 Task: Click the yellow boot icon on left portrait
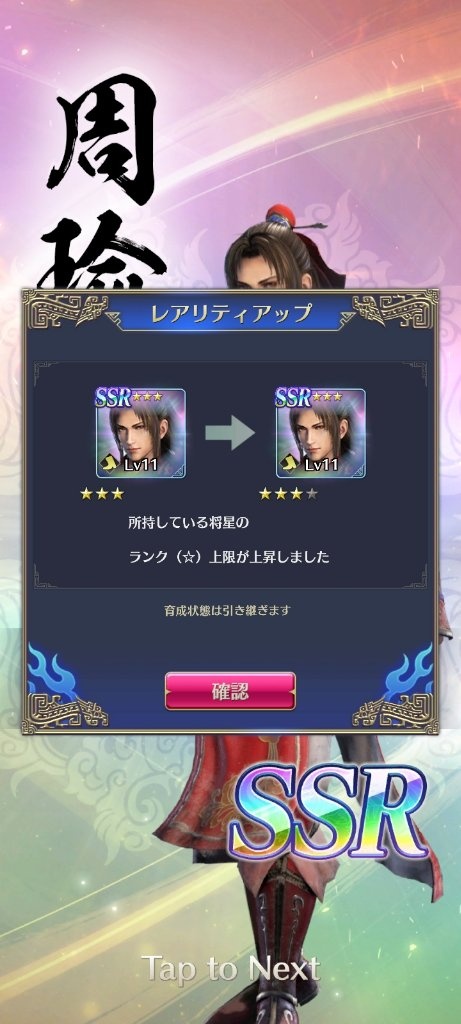(x=109, y=464)
